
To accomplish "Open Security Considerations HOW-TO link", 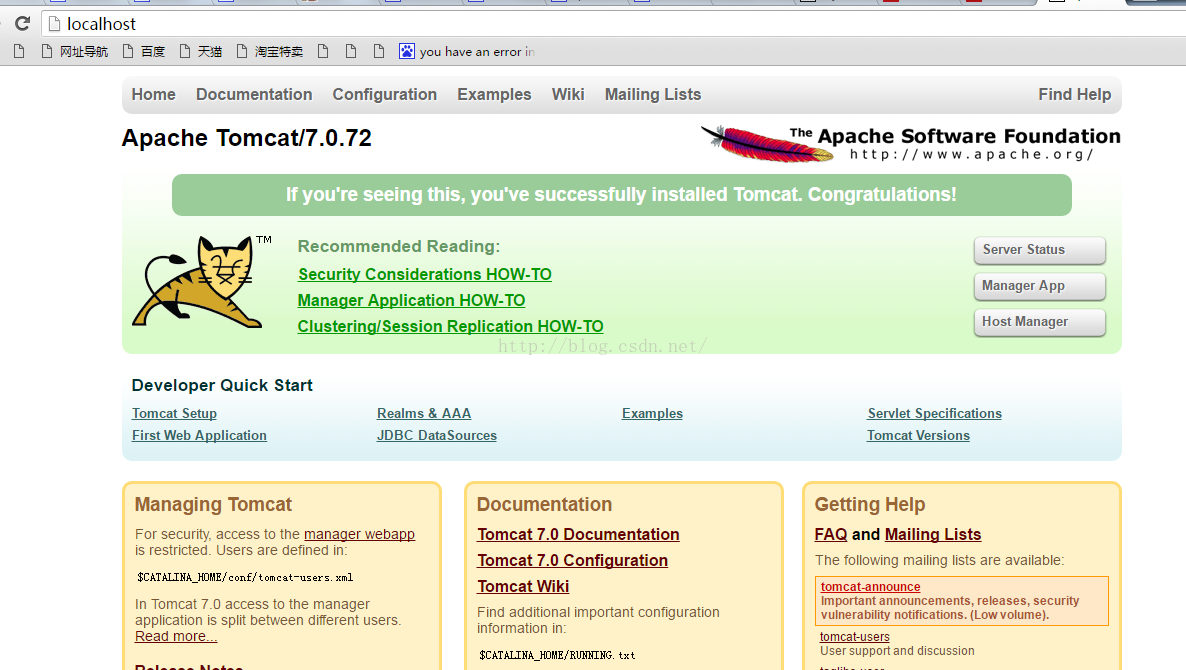I will (425, 275).
